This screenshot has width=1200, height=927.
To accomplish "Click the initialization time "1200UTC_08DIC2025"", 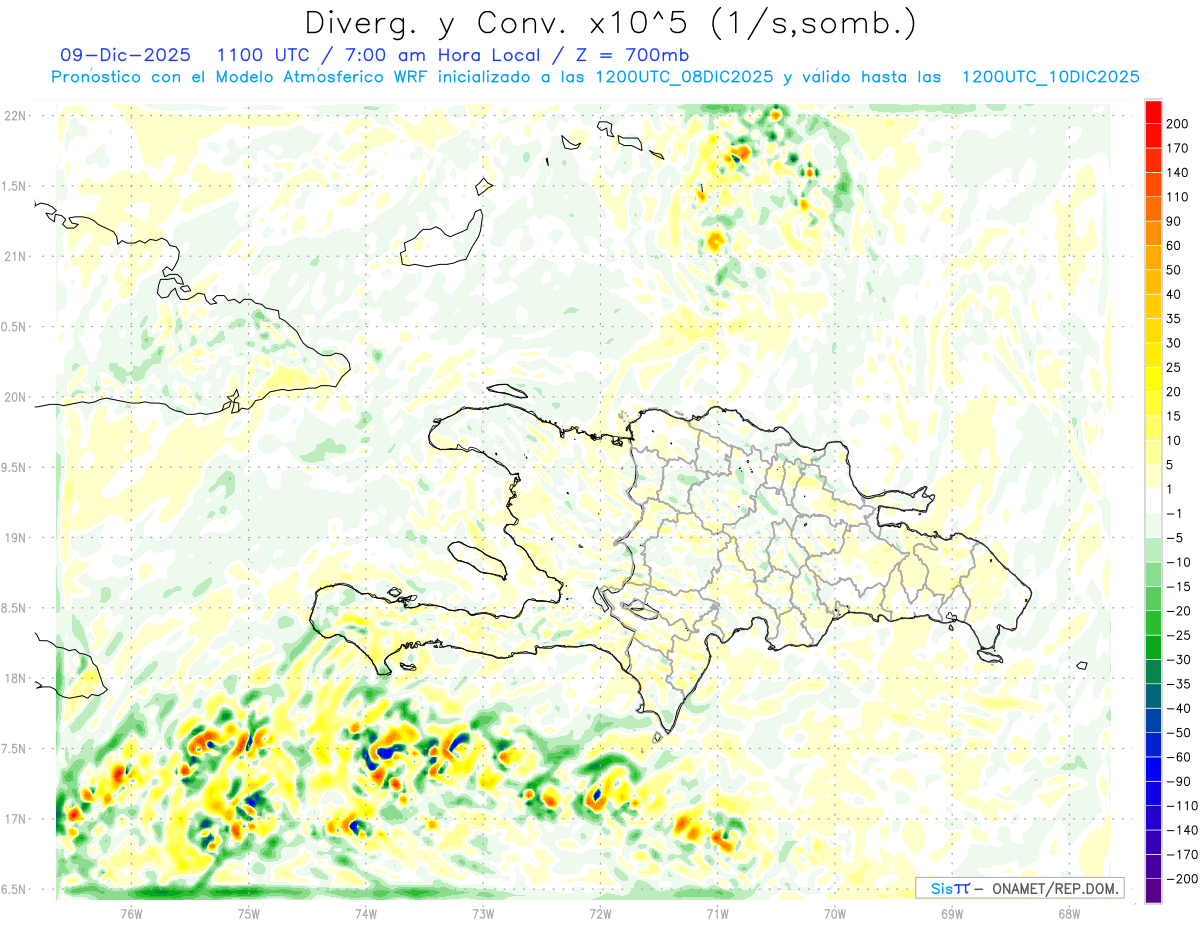I will [x=685, y=77].
